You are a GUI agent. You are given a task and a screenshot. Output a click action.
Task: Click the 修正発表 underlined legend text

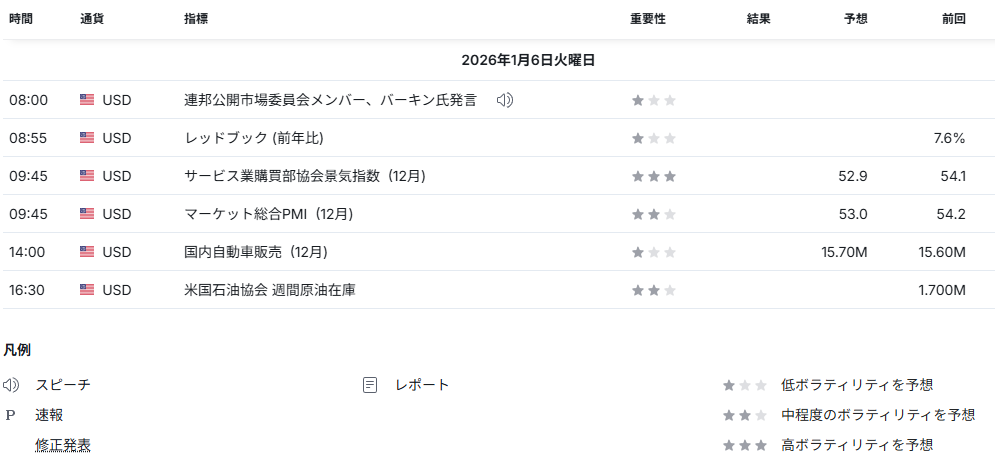[63, 445]
